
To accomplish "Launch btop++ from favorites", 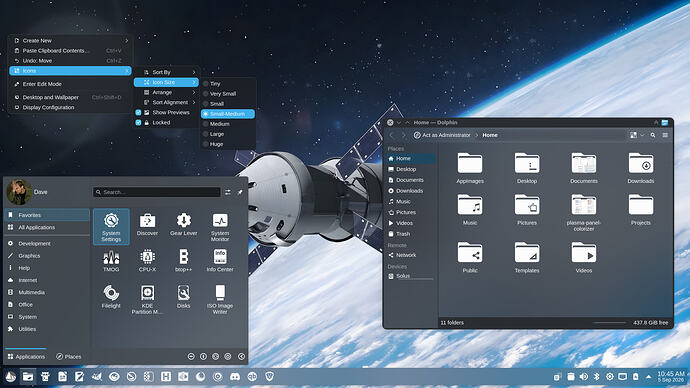I will [184, 261].
